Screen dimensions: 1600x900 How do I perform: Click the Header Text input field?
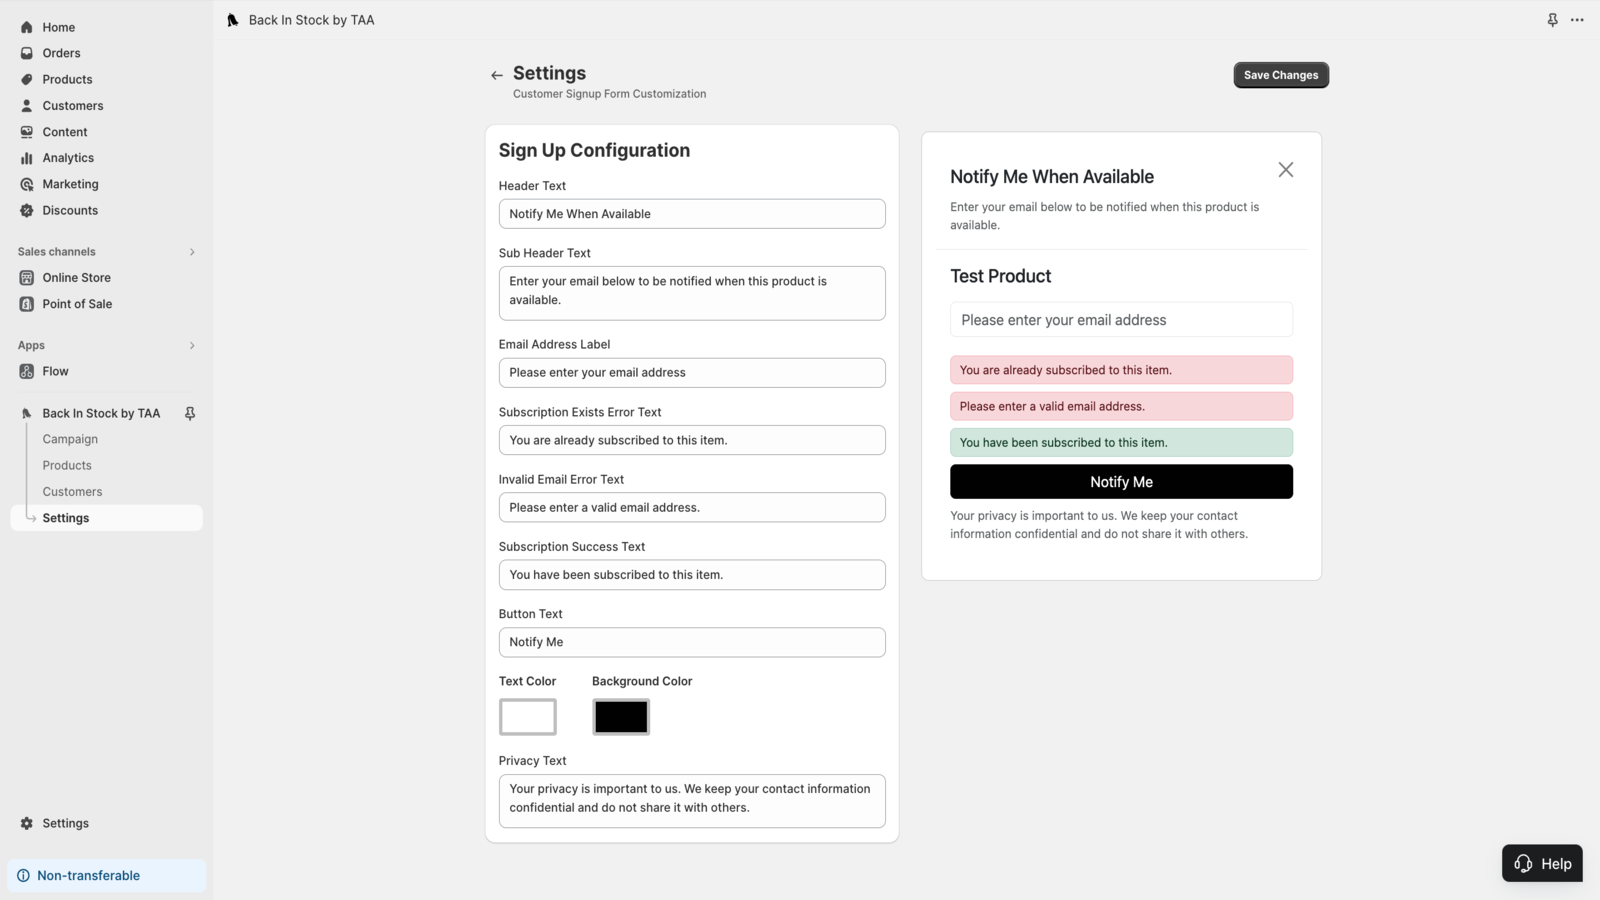[x=692, y=214]
